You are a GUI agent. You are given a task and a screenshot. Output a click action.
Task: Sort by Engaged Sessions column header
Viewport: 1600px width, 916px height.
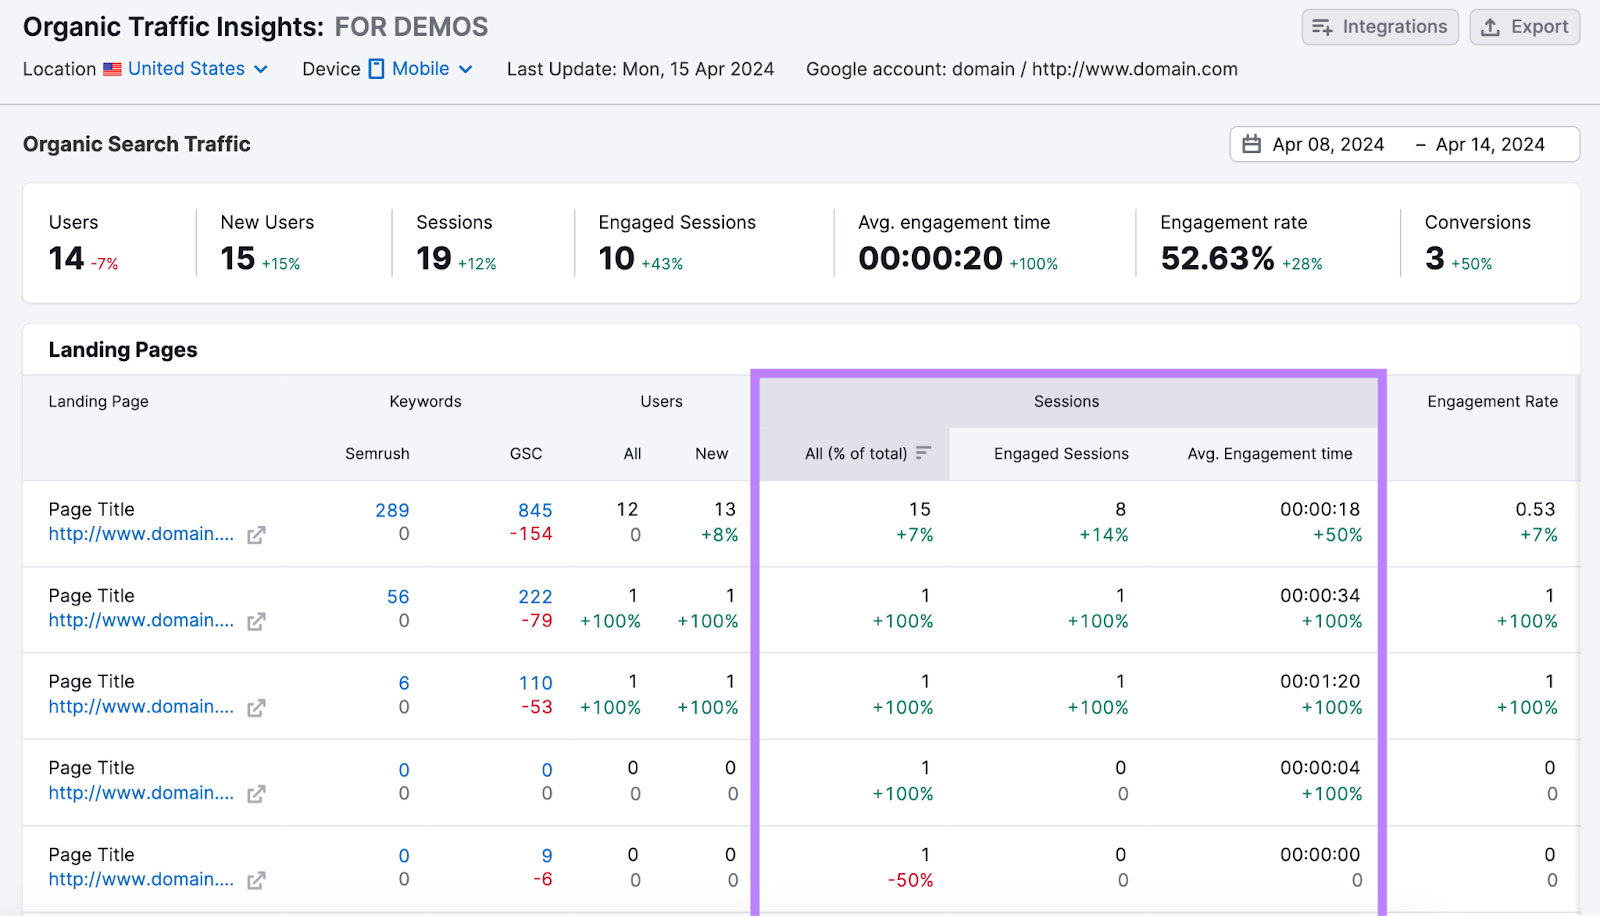click(x=1060, y=454)
